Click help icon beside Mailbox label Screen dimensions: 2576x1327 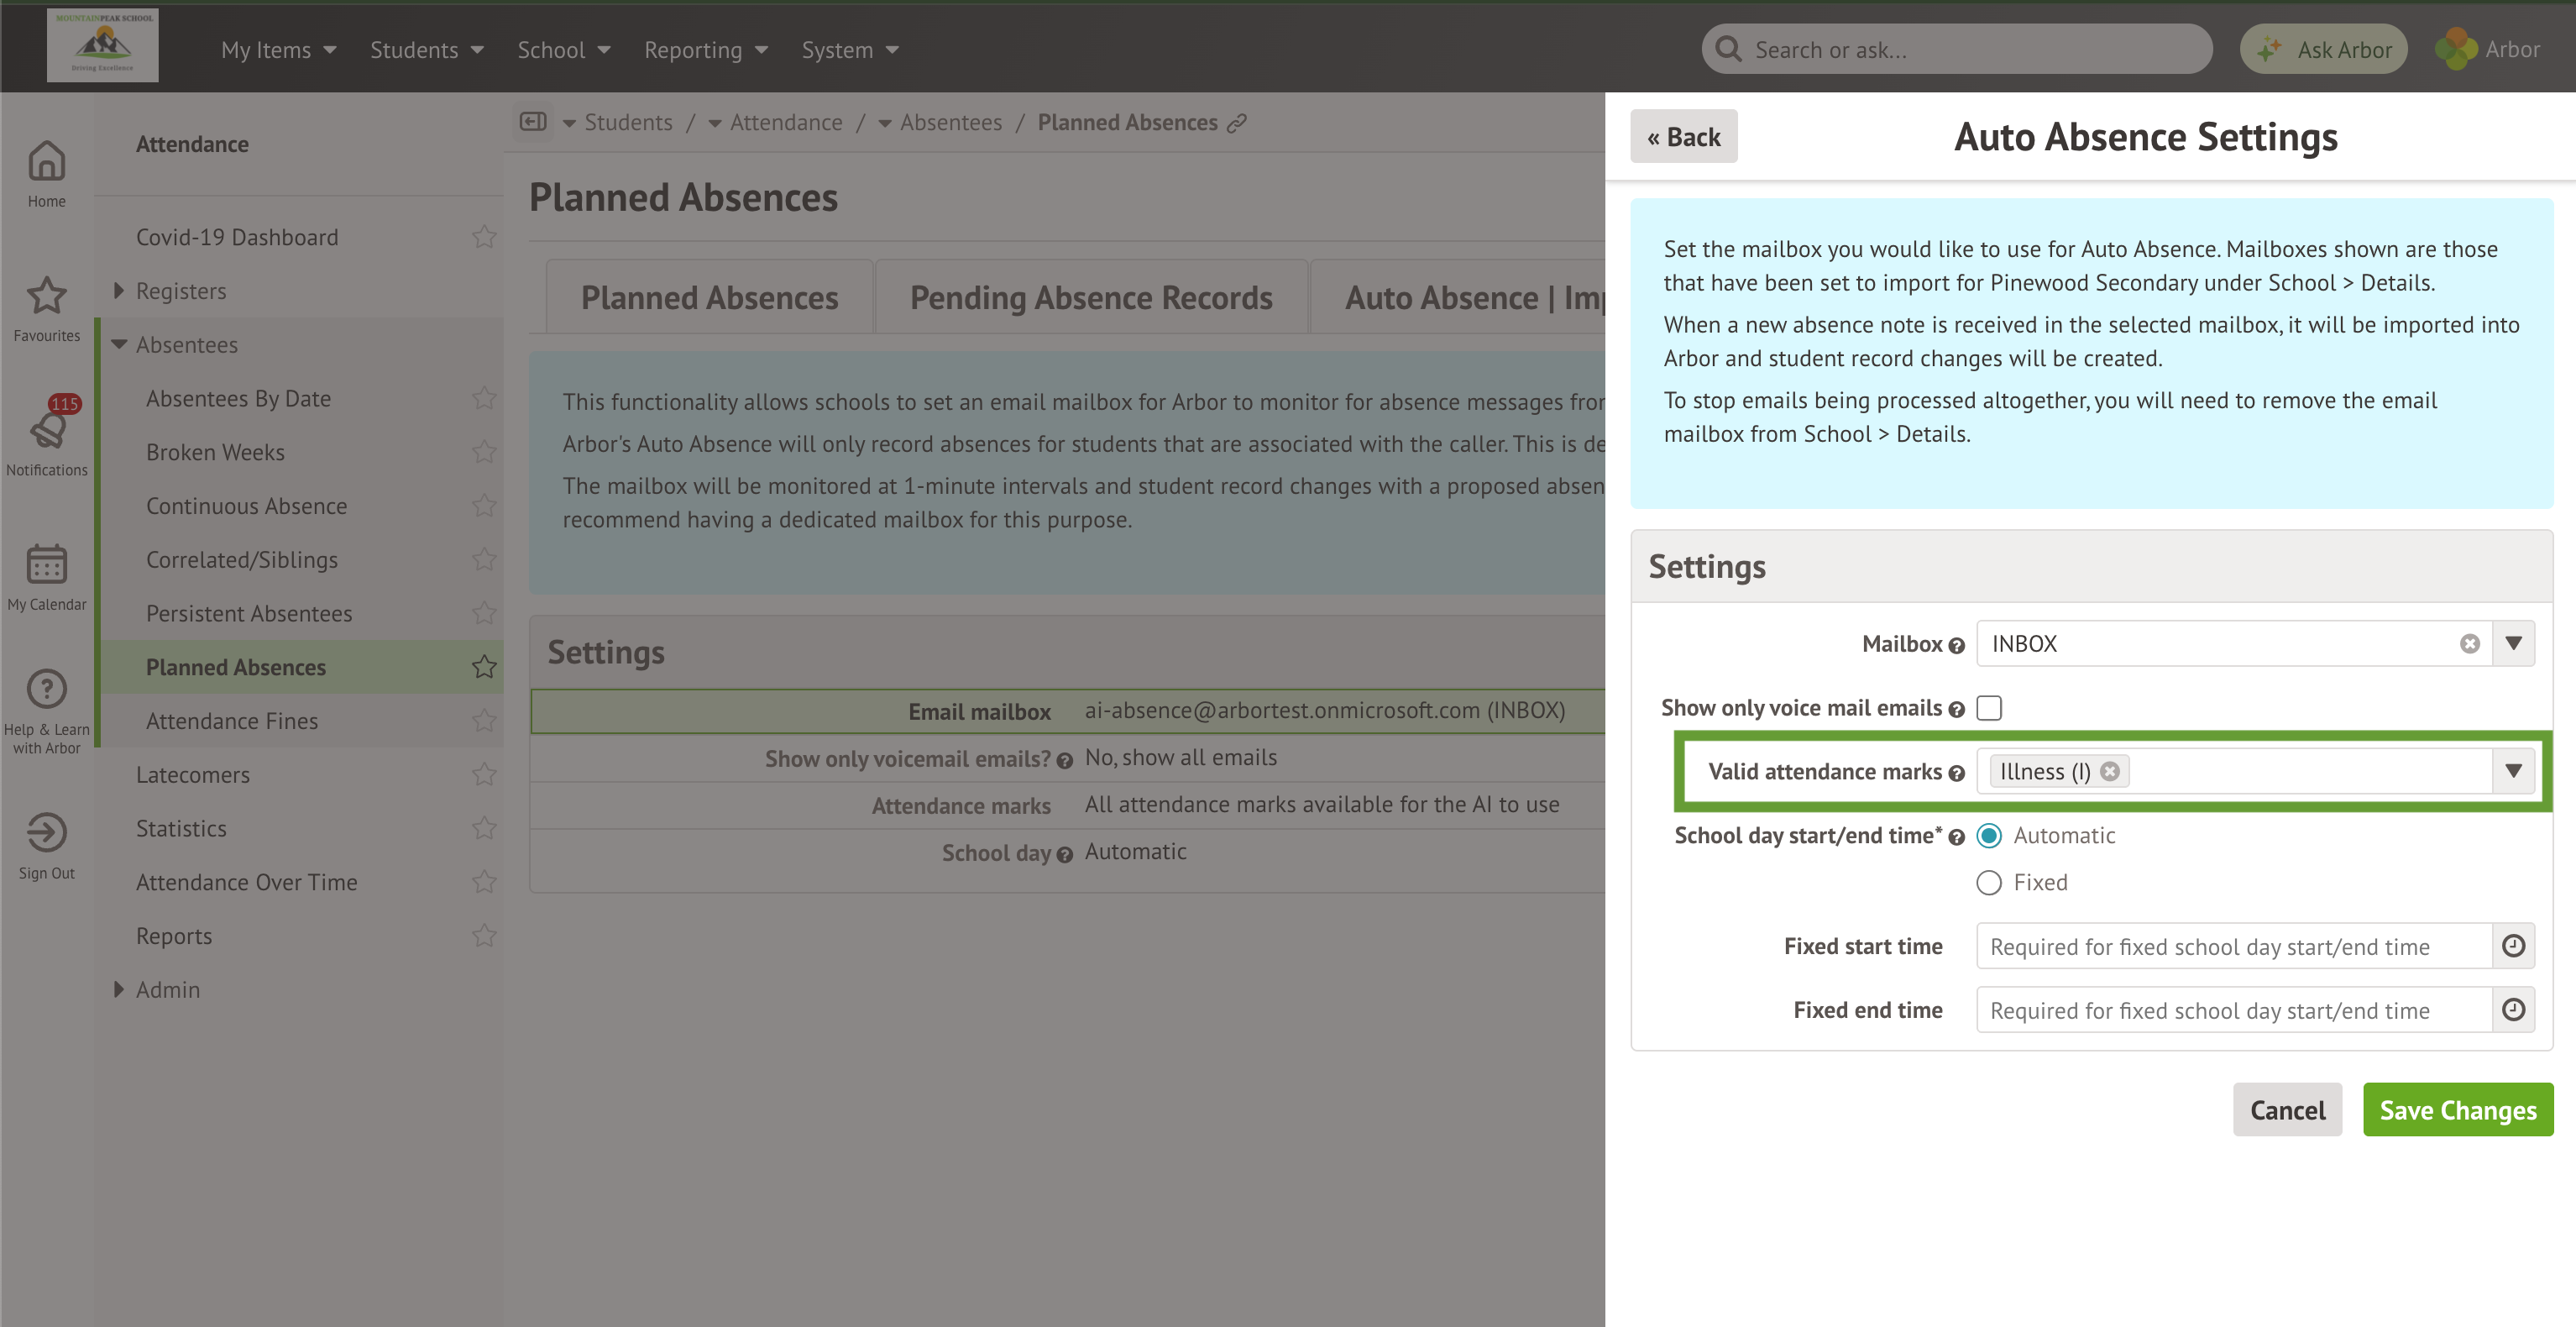pos(1957,646)
